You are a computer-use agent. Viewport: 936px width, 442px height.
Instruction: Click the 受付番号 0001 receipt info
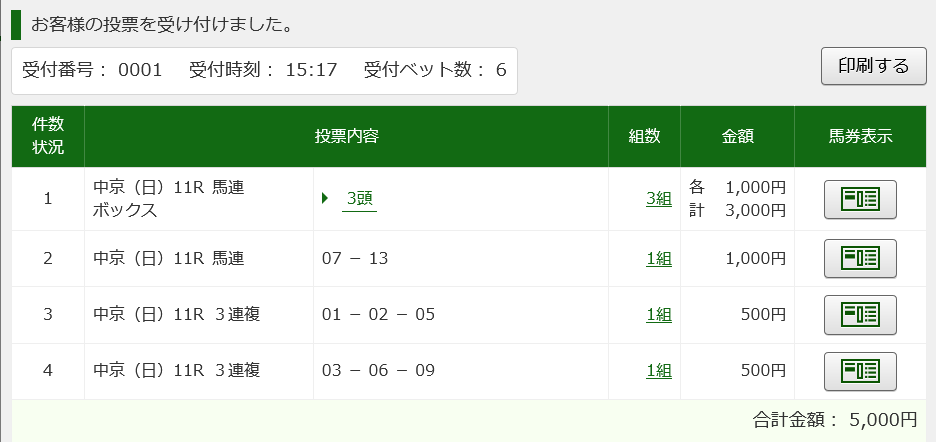92,70
